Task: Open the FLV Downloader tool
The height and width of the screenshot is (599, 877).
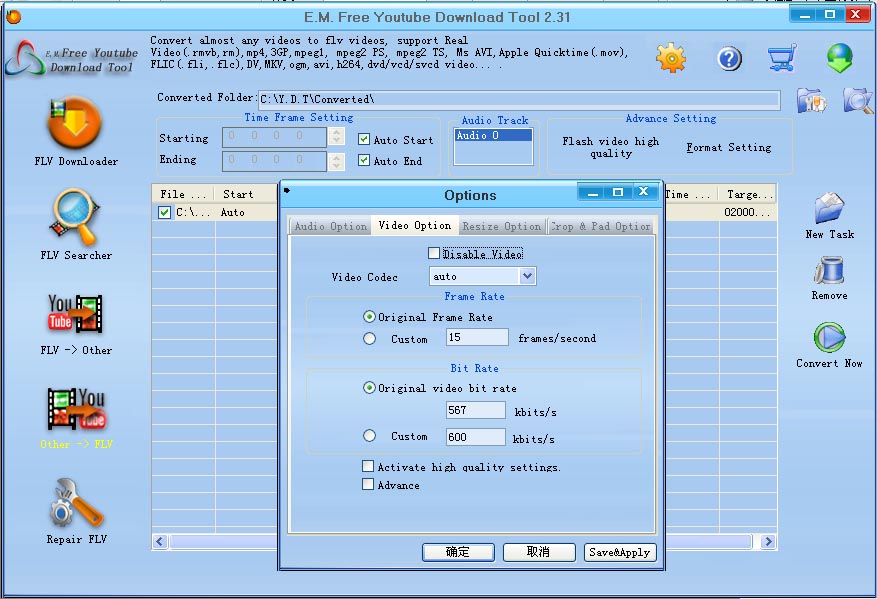Action: pyautogui.click(x=75, y=123)
